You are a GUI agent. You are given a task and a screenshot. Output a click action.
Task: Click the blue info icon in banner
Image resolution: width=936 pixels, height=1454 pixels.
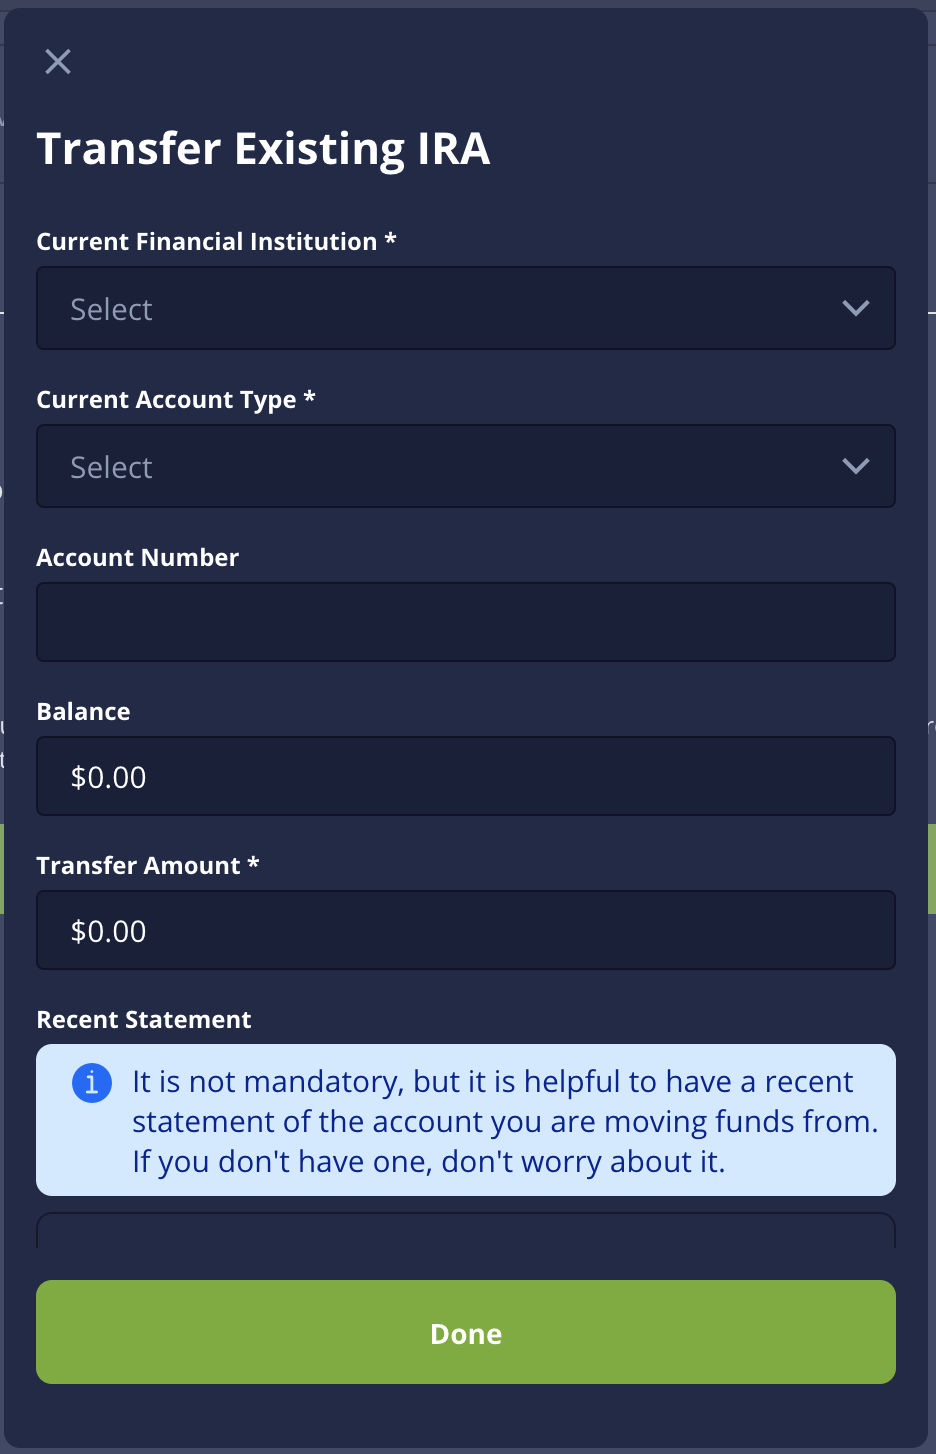click(x=92, y=1082)
